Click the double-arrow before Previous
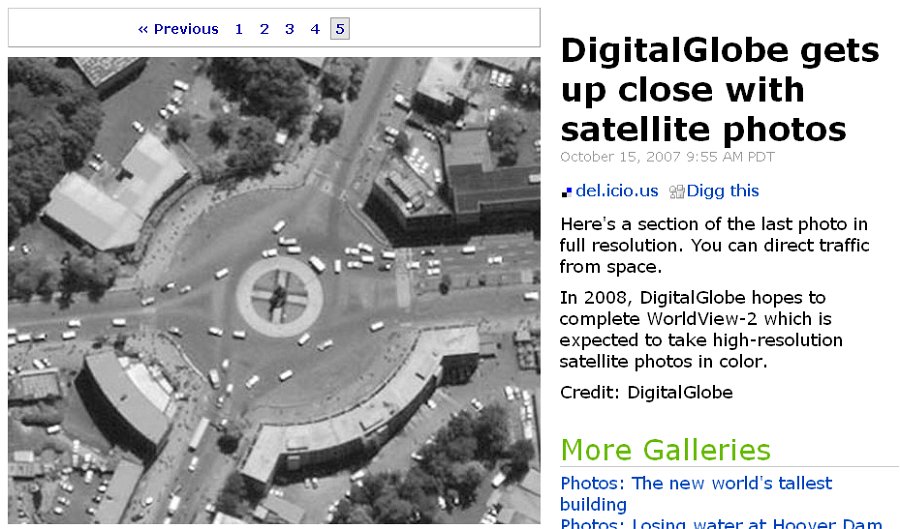Viewport: 900px width, 529px height. pos(143,29)
